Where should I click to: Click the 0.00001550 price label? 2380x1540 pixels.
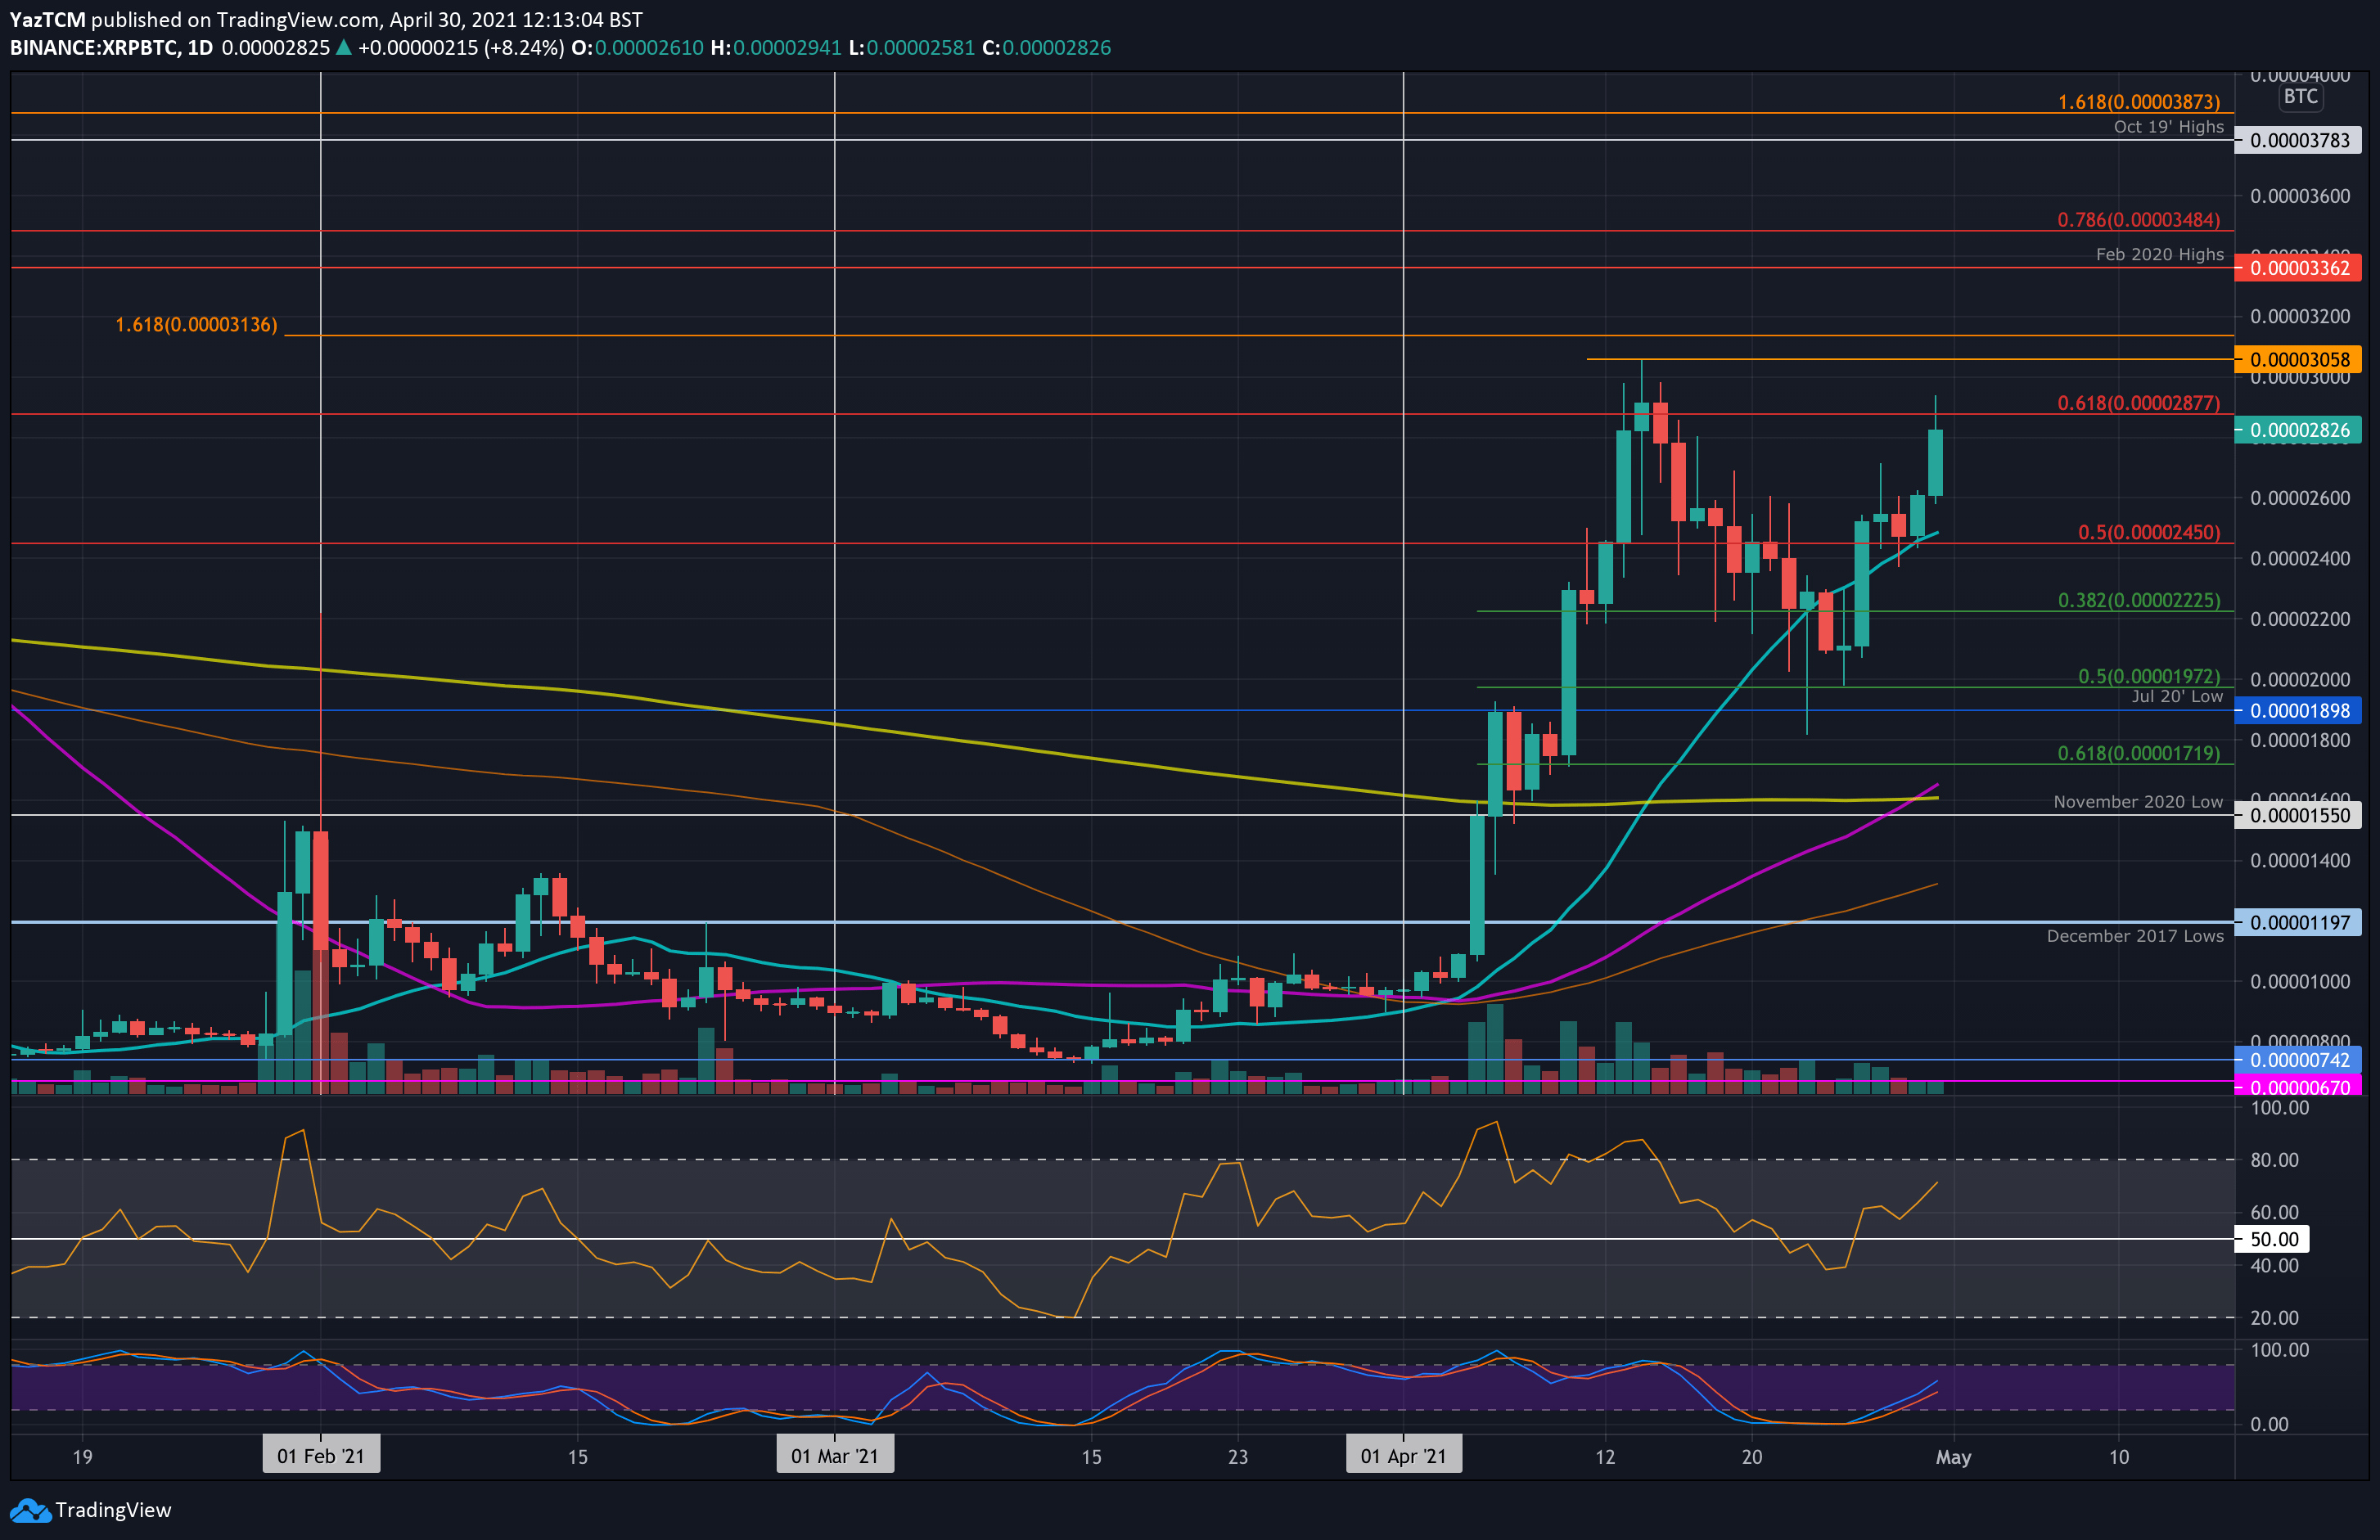point(2299,815)
